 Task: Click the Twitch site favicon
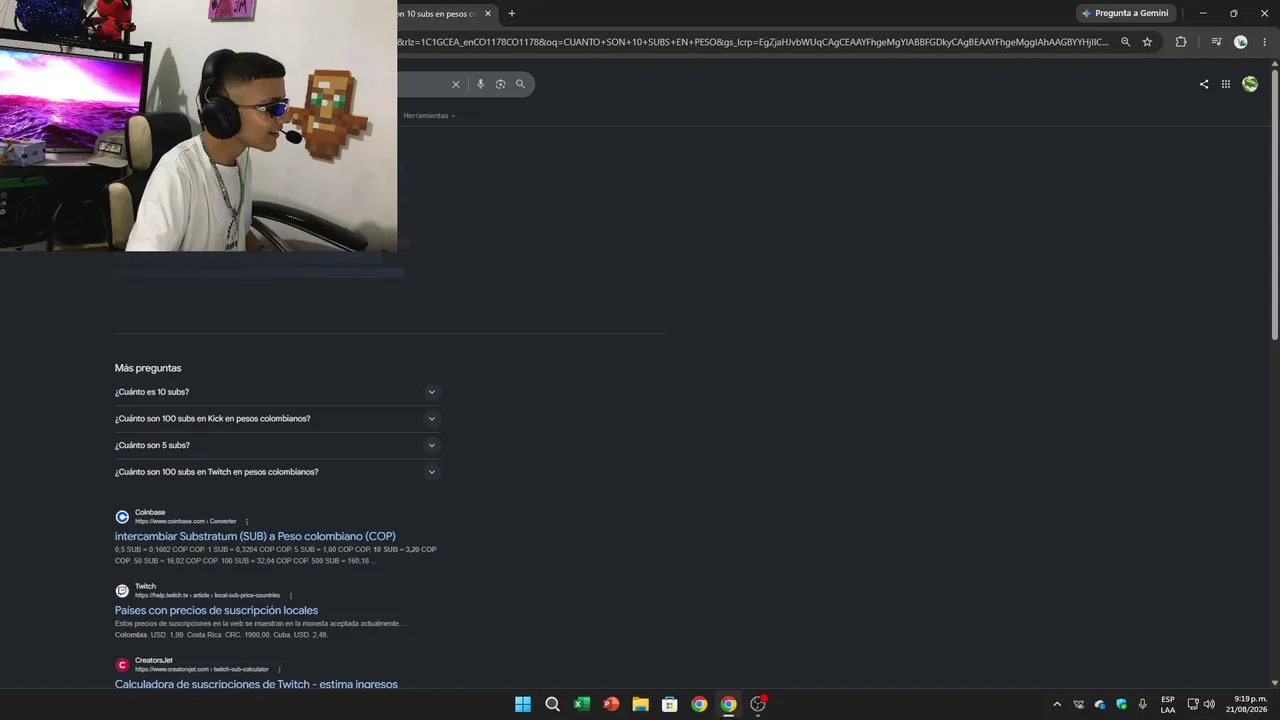pyautogui.click(x=122, y=591)
